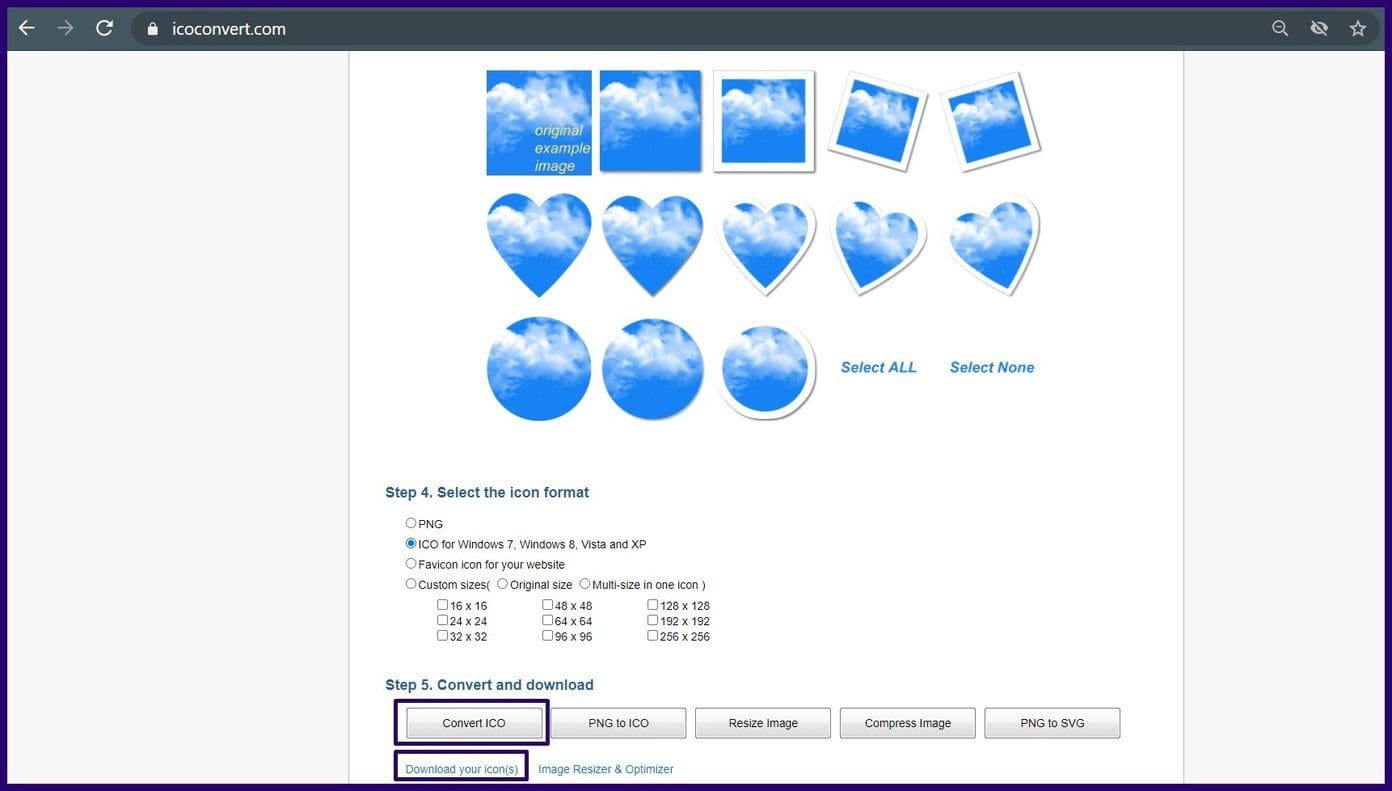This screenshot has height=791, width=1392.
Task: Check the 48 x 48 size box
Action: click(548, 605)
